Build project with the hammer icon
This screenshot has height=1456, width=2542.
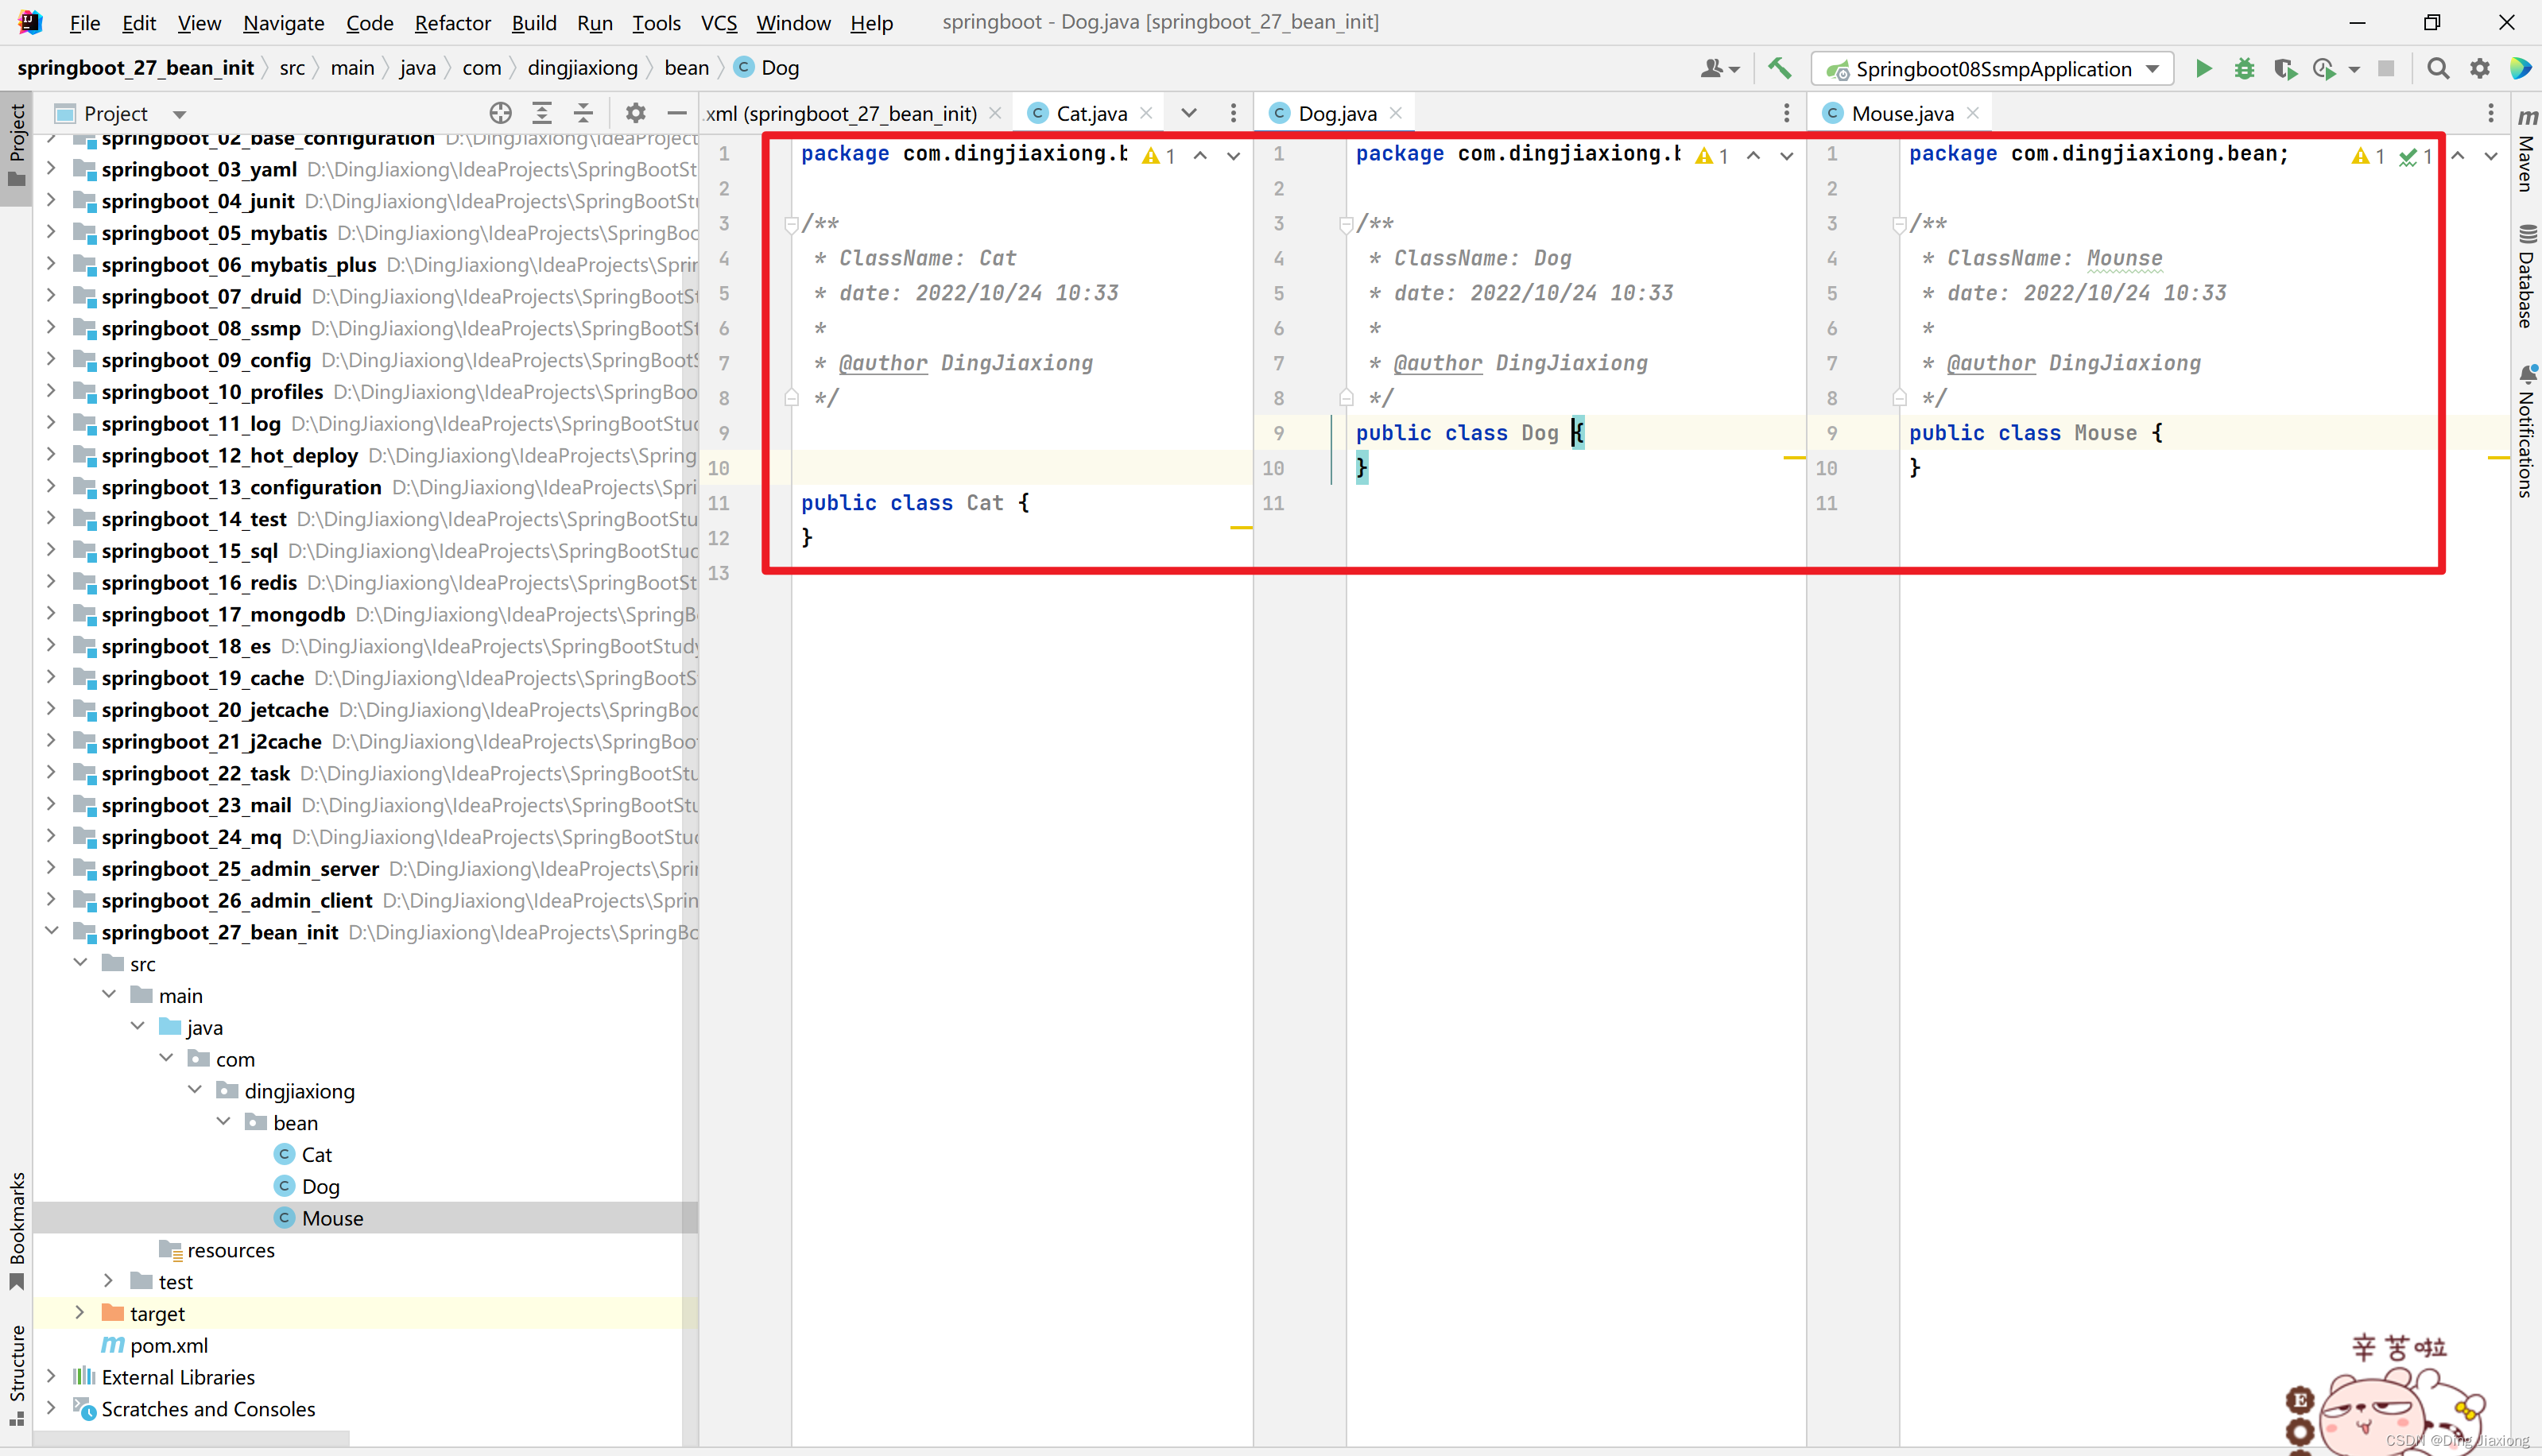pyautogui.click(x=1779, y=68)
